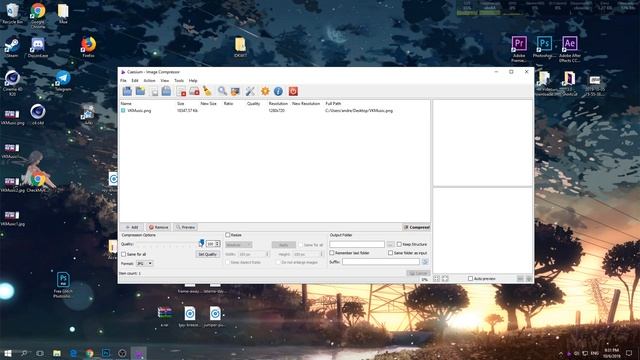Toggle Auto preview checkbox

coord(470,278)
